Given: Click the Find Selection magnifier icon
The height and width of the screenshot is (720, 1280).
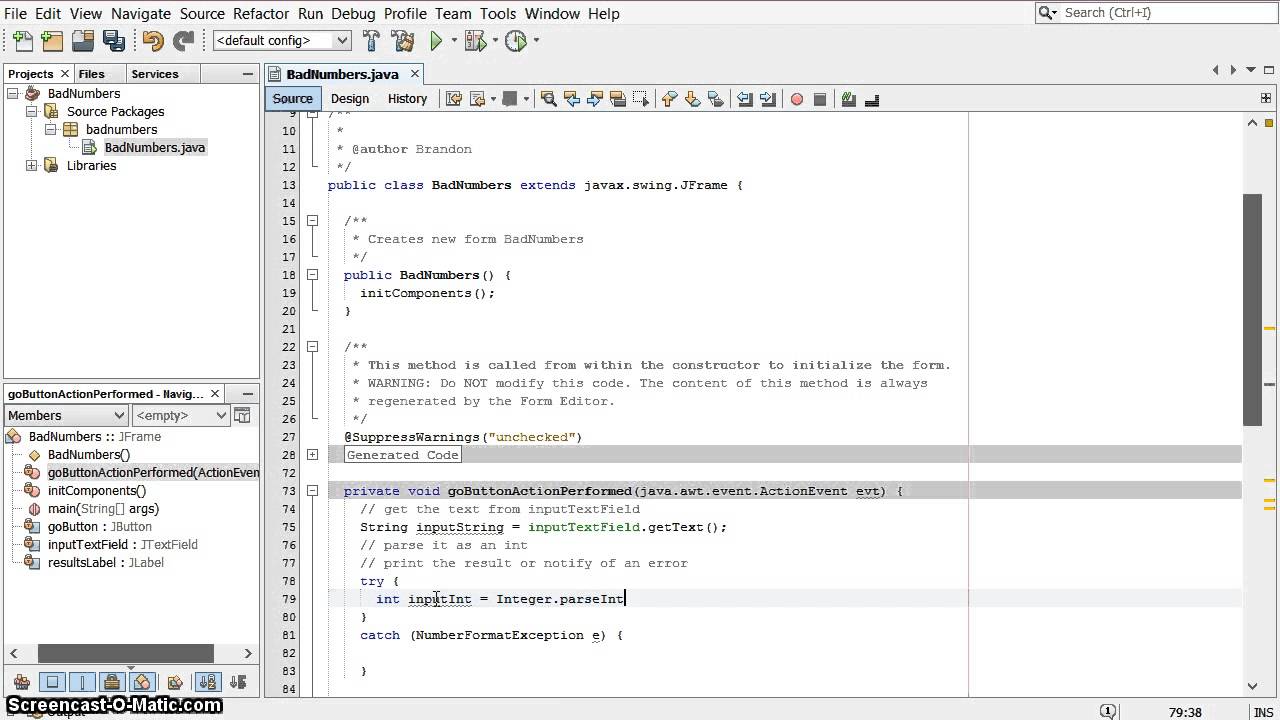Looking at the screenshot, I should click(548, 99).
